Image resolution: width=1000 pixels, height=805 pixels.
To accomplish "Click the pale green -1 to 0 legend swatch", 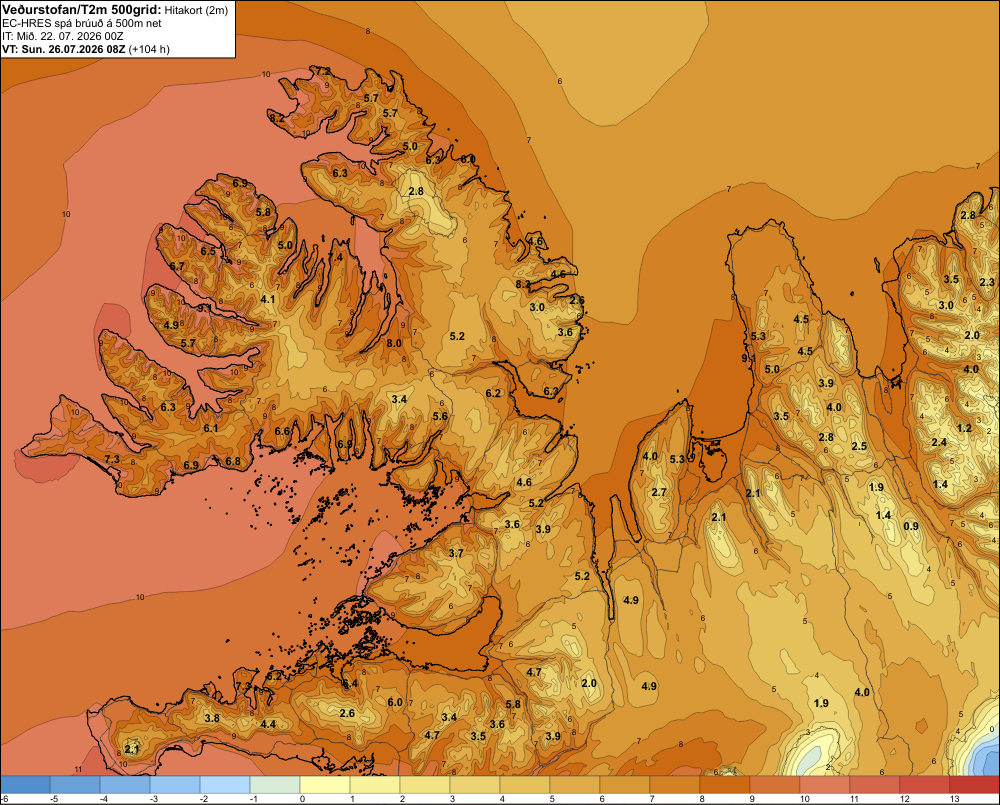I will coord(275,784).
